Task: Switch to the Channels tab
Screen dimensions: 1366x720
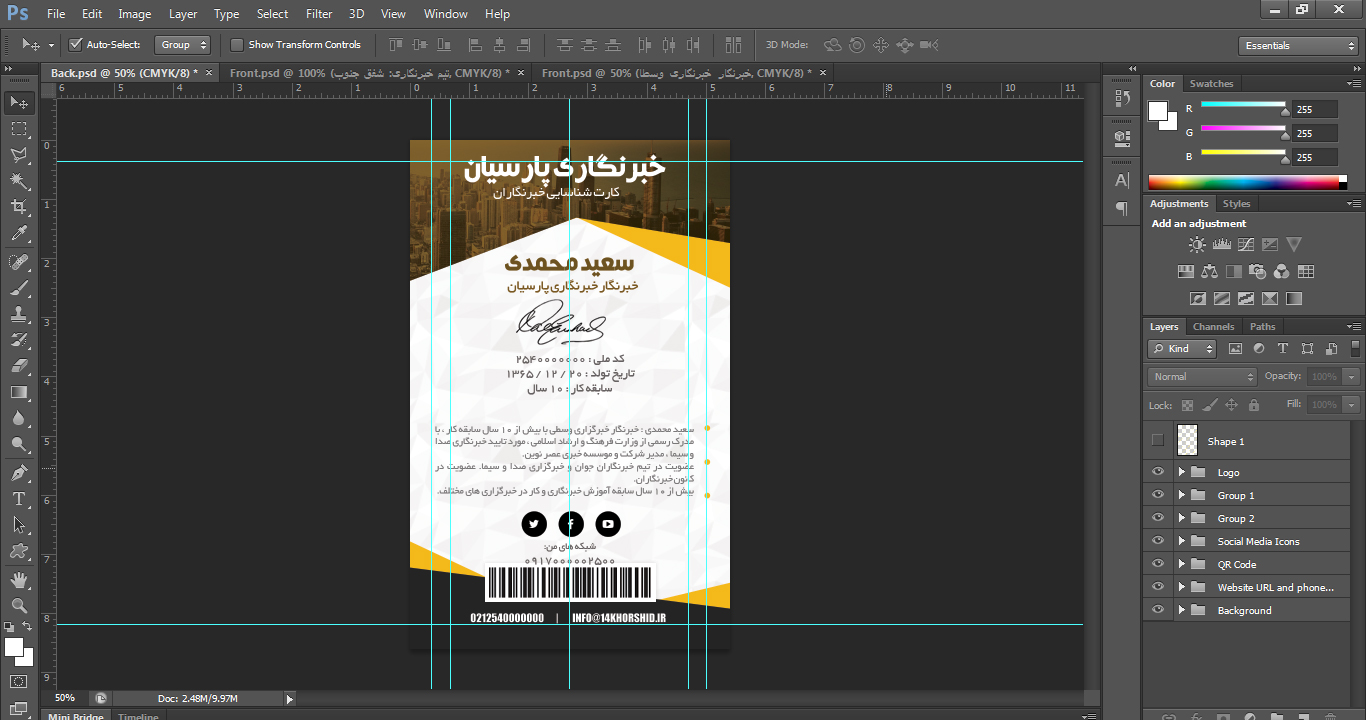Action: [x=1213, y=326]
